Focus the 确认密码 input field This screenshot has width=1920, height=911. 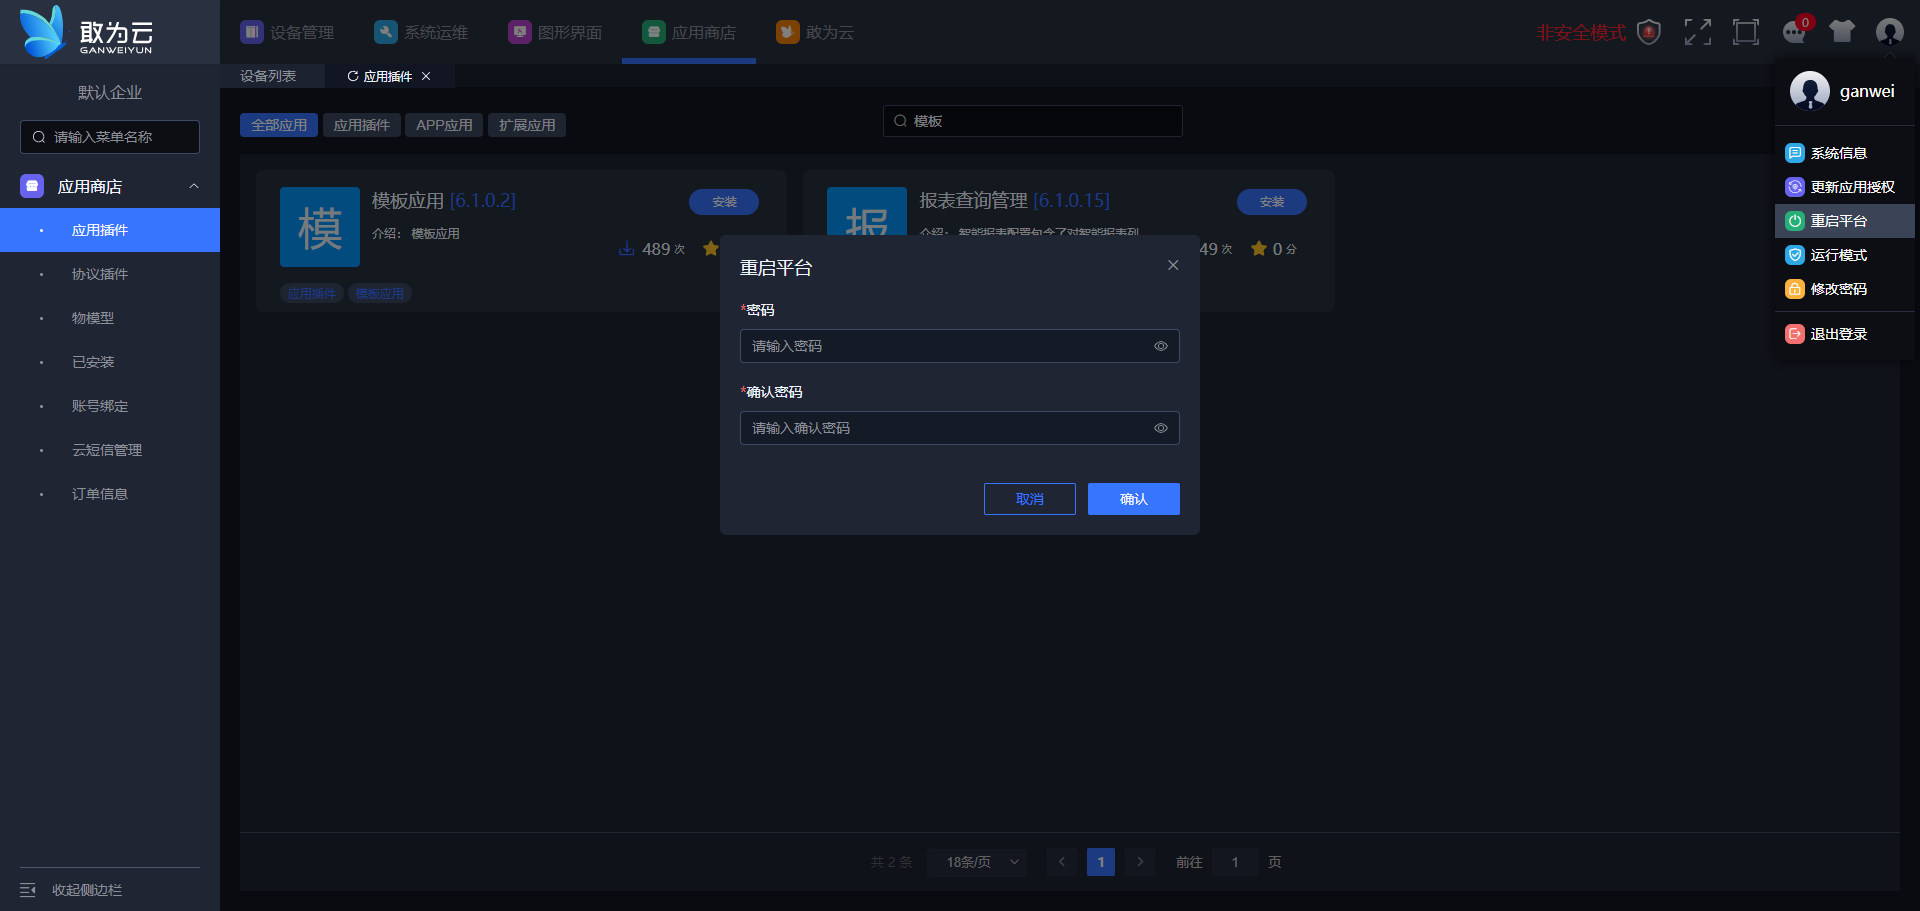point(960,428)
